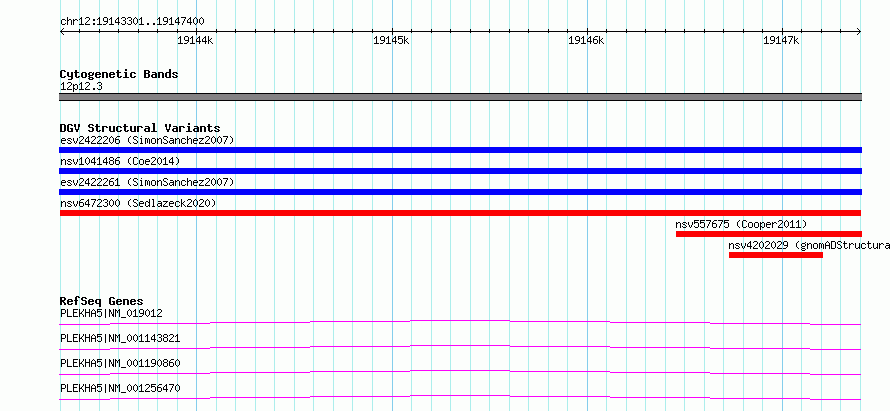
Task: Click the blue bar under esv2422206
Action: [460, 150]
